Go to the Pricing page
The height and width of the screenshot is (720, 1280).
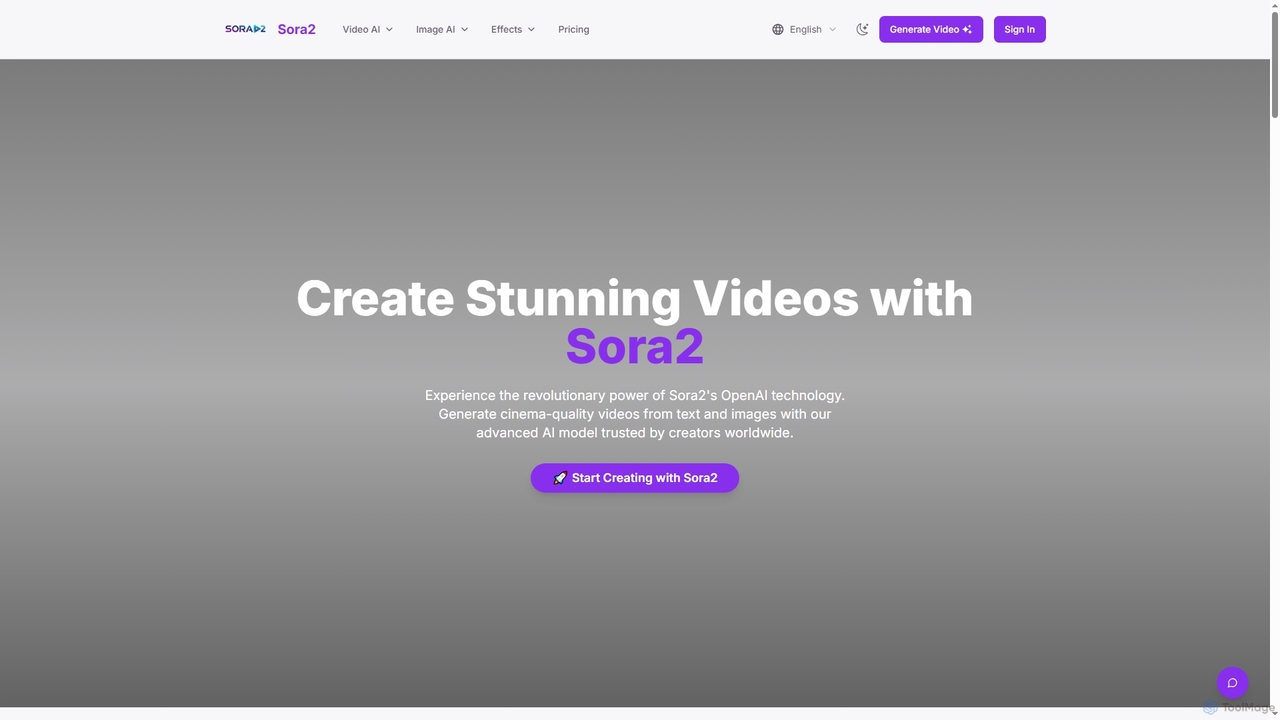click(574, 29)
